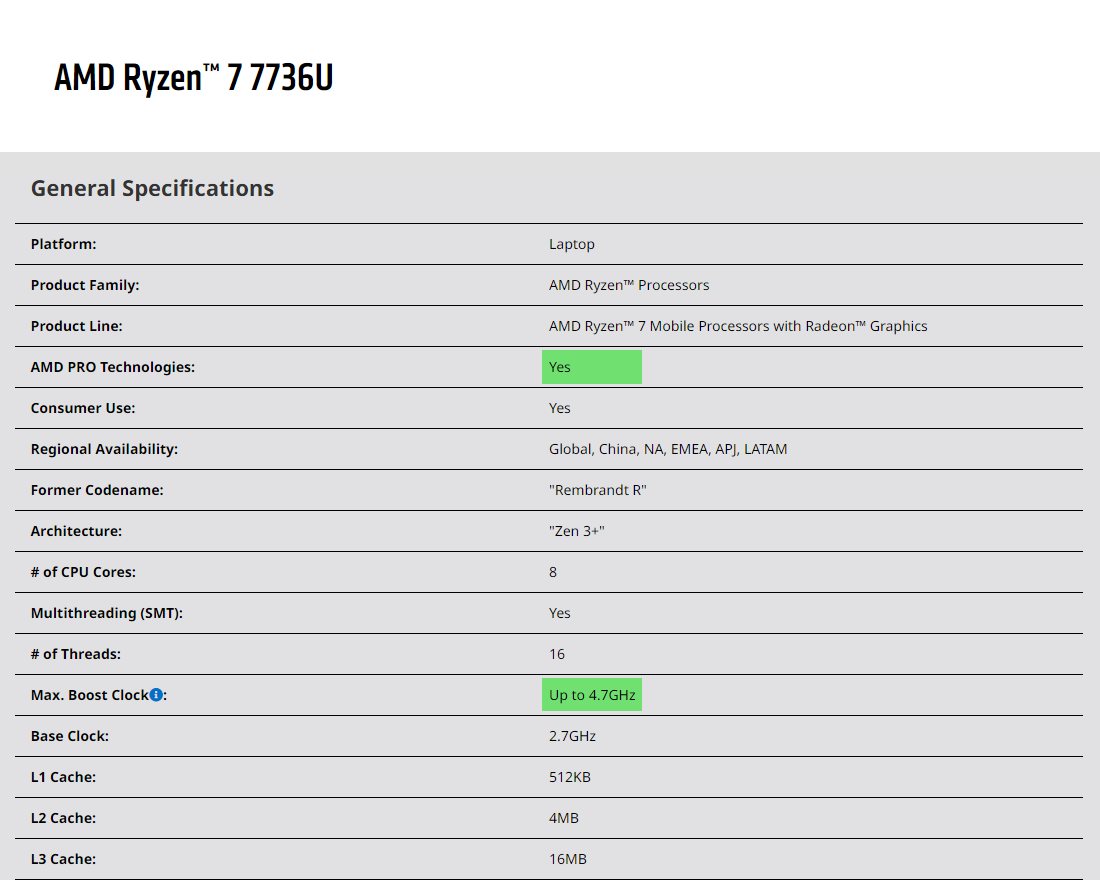Click the info icon beside Max. Boost Clock
The image size is (1100, 880).
156,695
